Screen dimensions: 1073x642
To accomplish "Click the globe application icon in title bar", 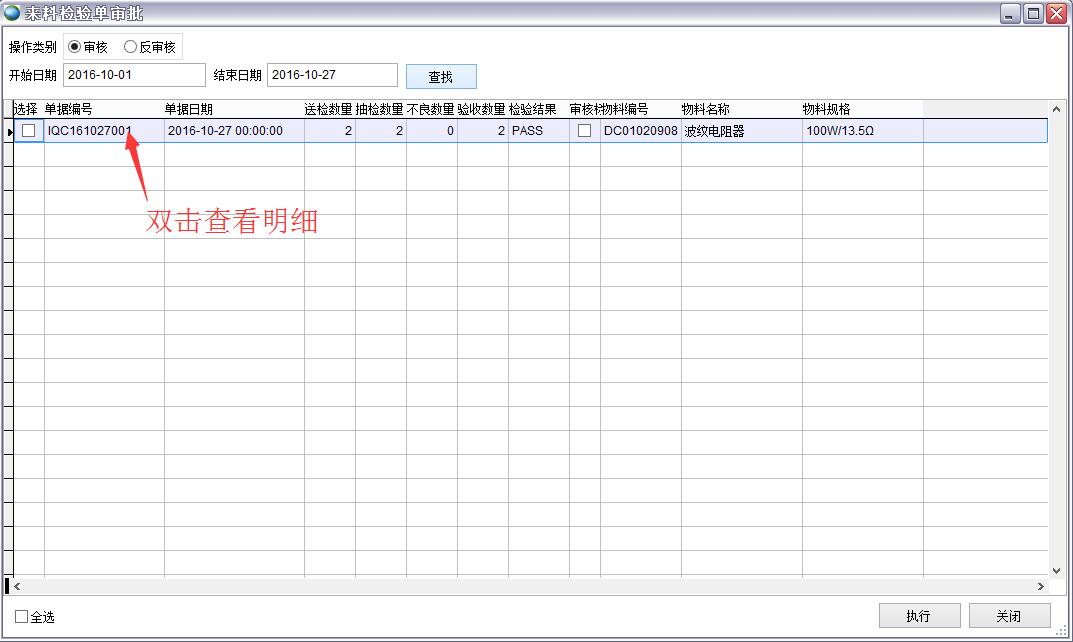I will click(12, 12).
